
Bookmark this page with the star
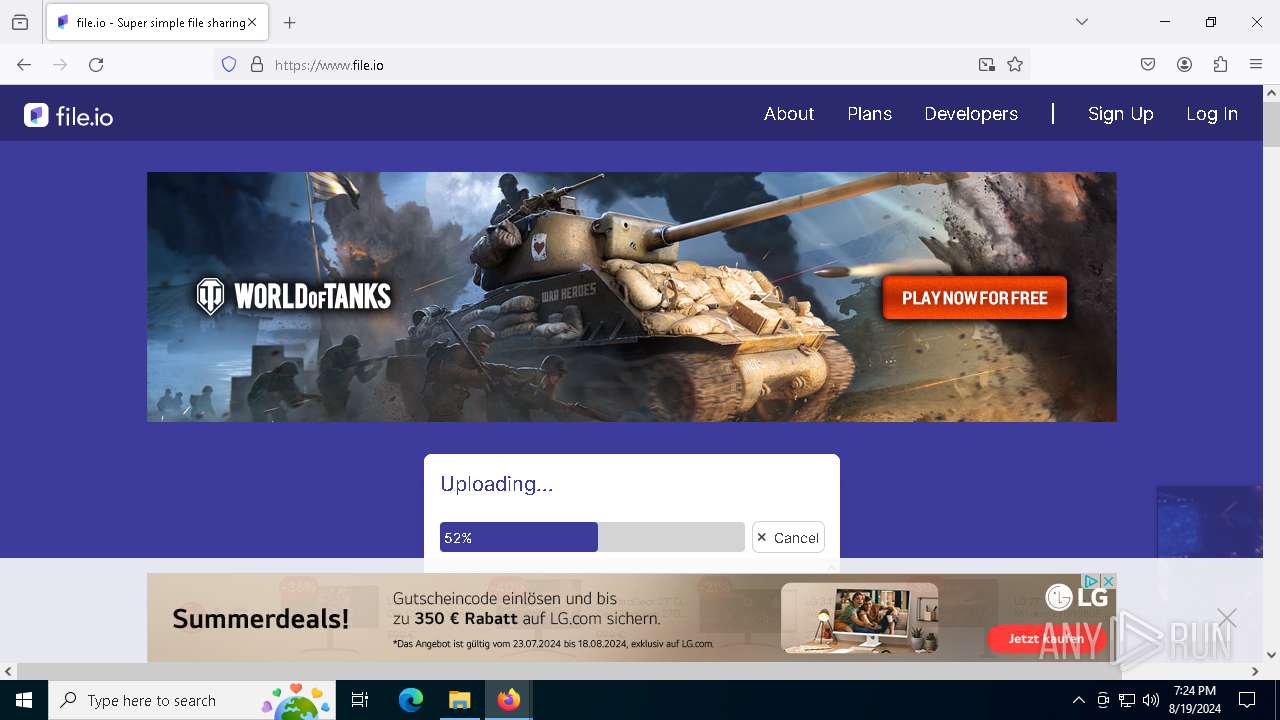1015,65
